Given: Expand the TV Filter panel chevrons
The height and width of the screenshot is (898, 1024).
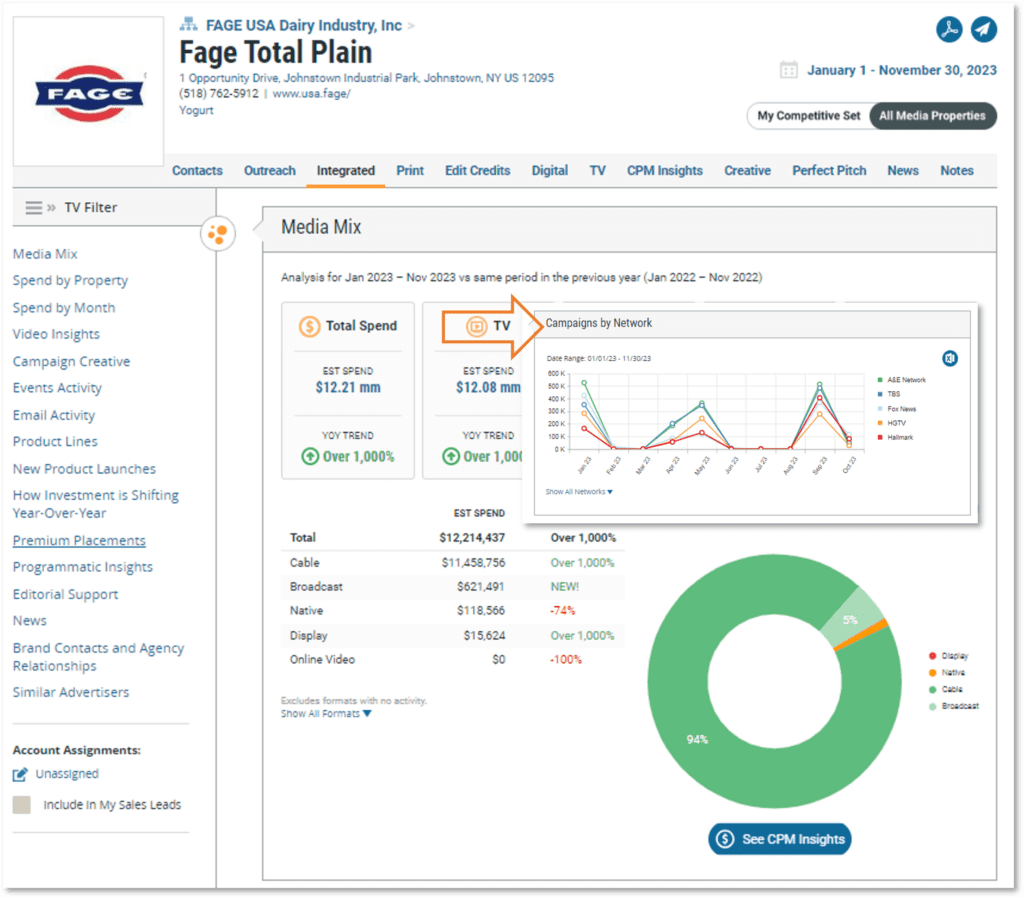Looking at the screenshot, I should 51,208.
